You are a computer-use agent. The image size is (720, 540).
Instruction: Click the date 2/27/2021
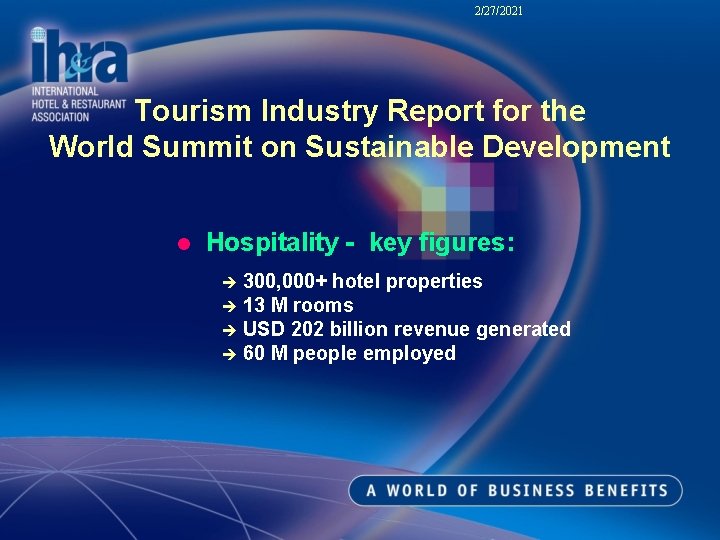coord(498,11)
